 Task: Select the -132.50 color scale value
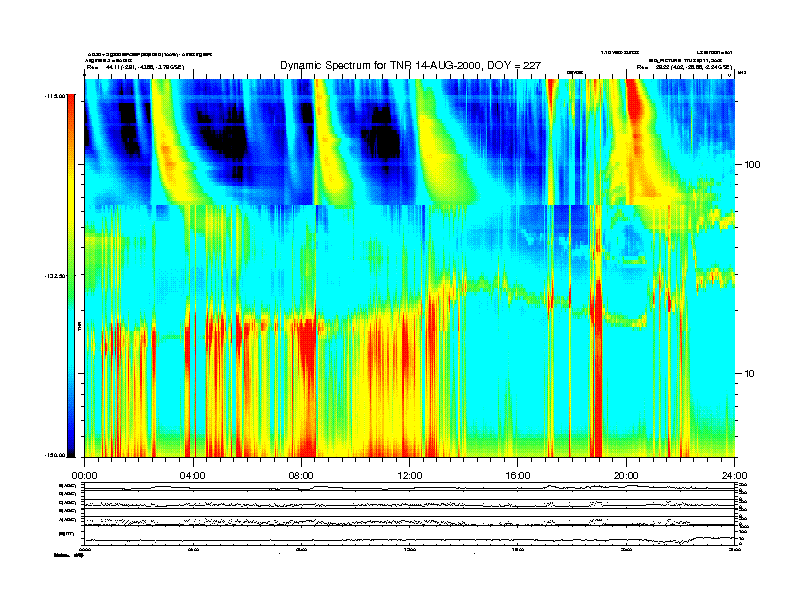[x=55, y=276]
